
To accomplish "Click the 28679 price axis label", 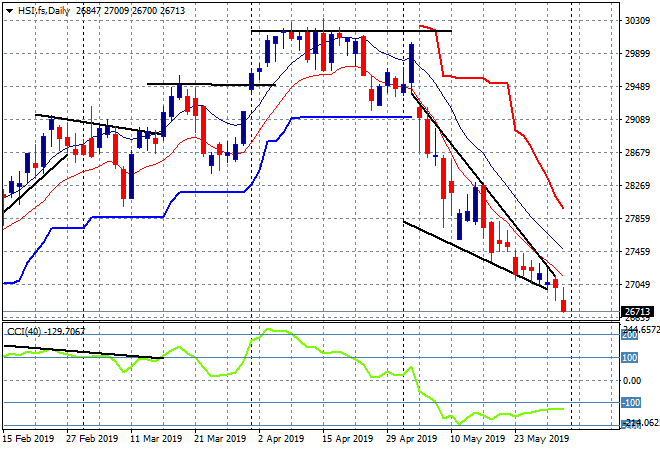I will click(637, 153).
